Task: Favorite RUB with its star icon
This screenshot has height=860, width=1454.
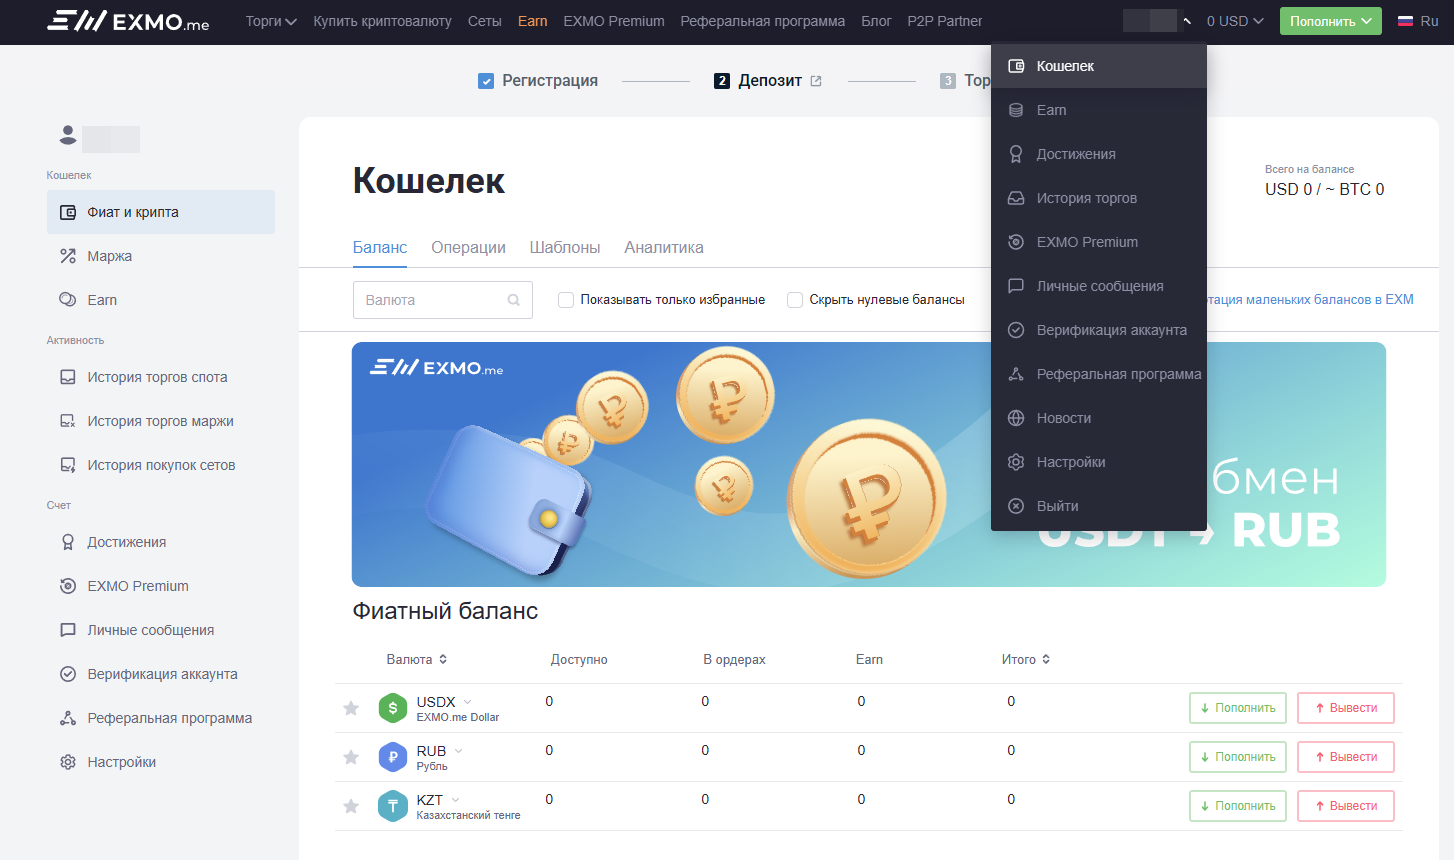Action: [351, 757]
